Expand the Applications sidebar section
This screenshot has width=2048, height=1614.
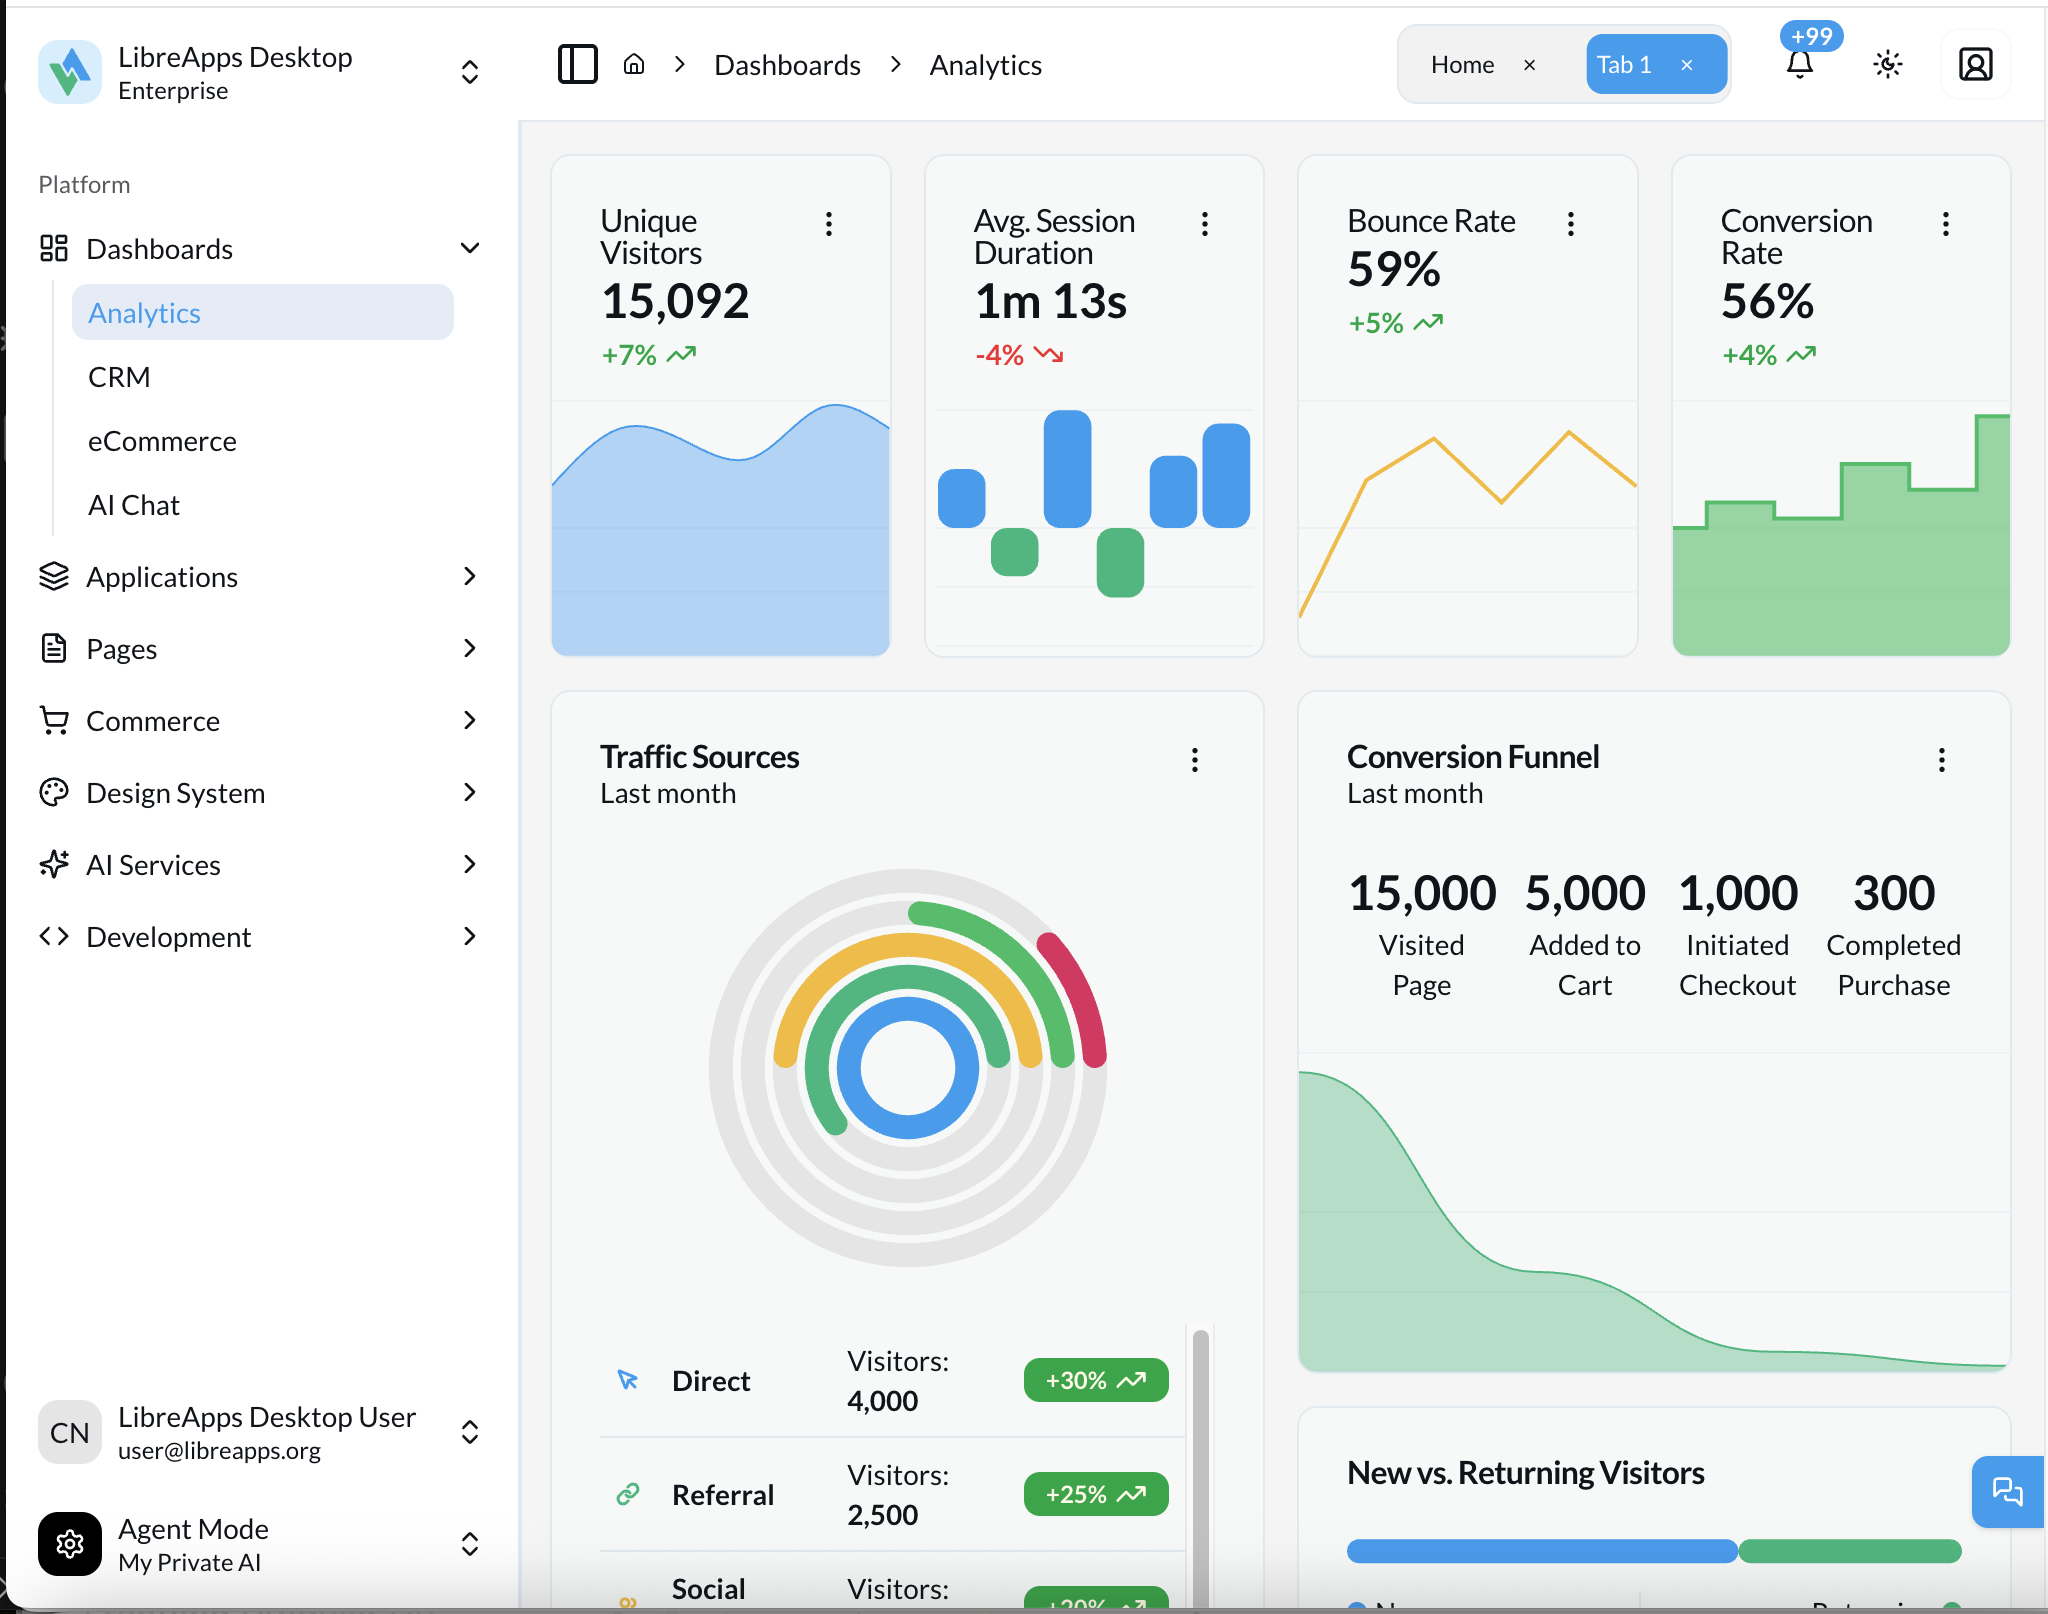click(469, 576)
